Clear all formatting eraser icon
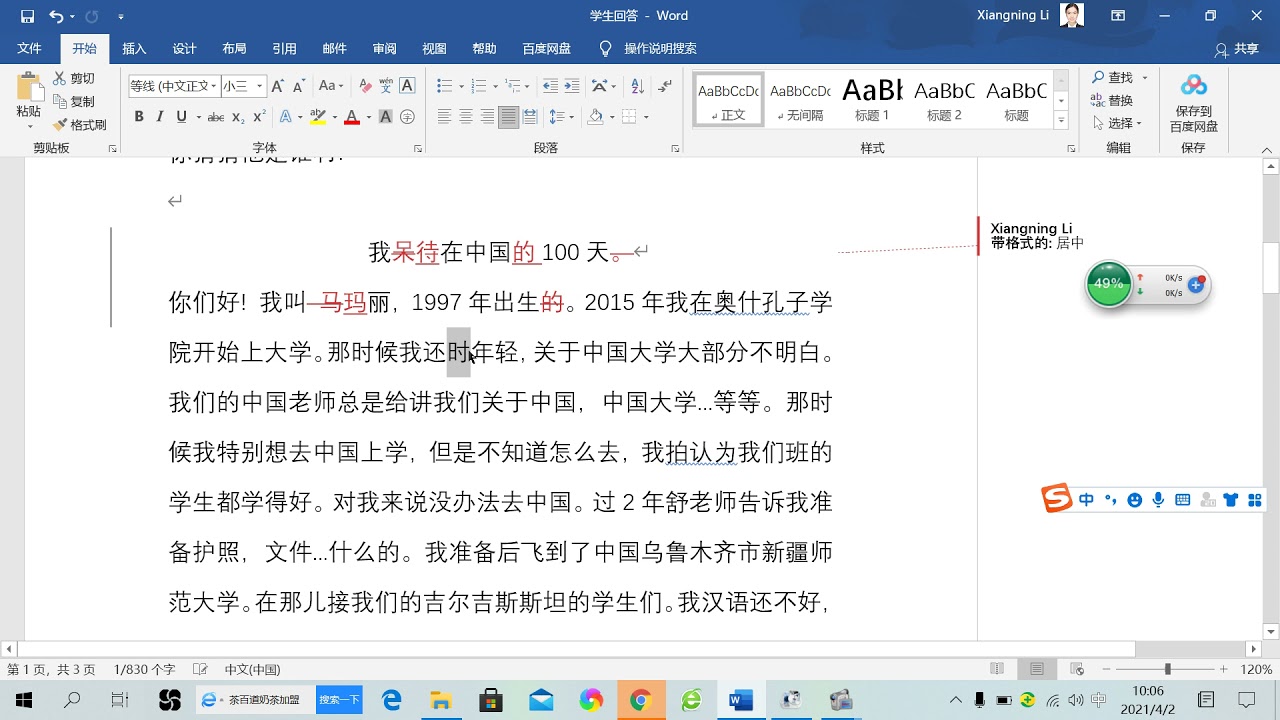Screen dimensions: 1280x720 (x=365, y=86)
